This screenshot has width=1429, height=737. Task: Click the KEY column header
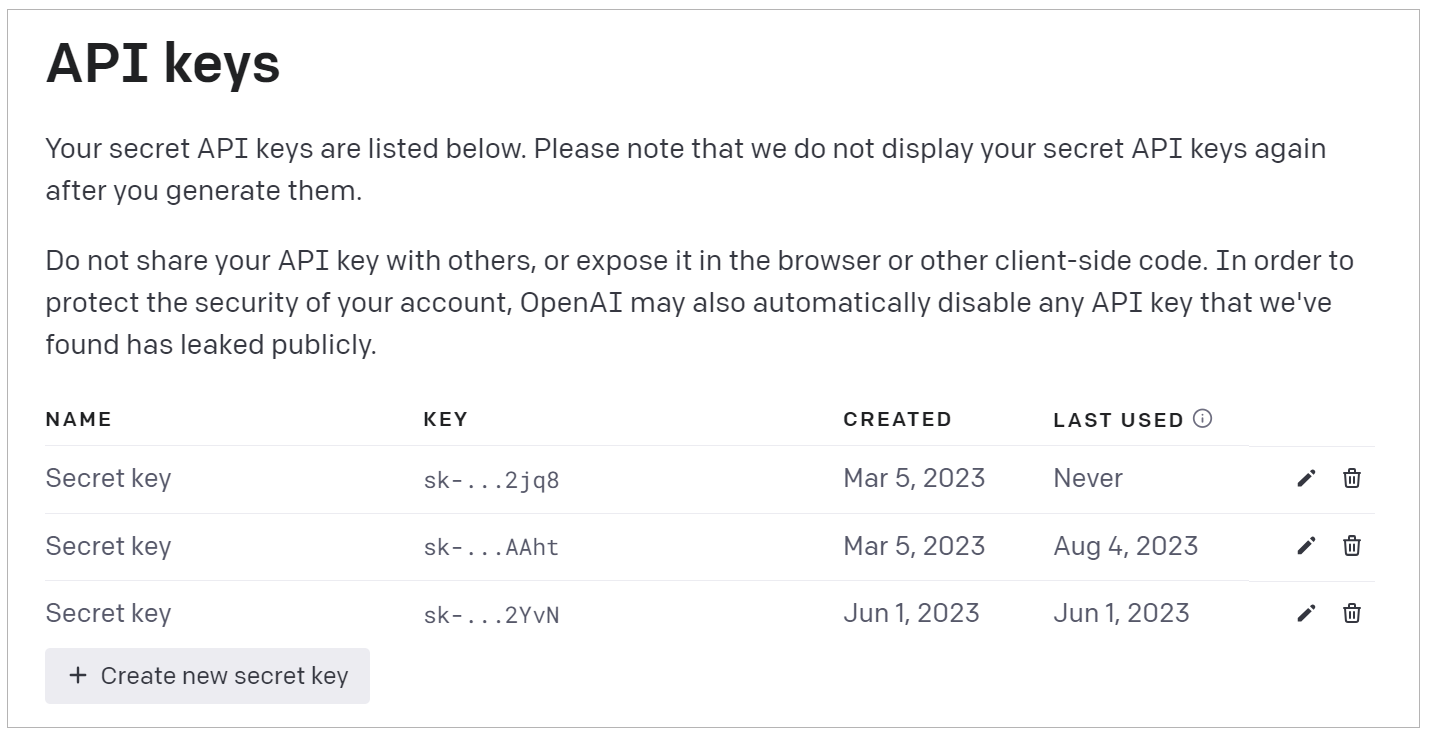(x=445, y=419)
